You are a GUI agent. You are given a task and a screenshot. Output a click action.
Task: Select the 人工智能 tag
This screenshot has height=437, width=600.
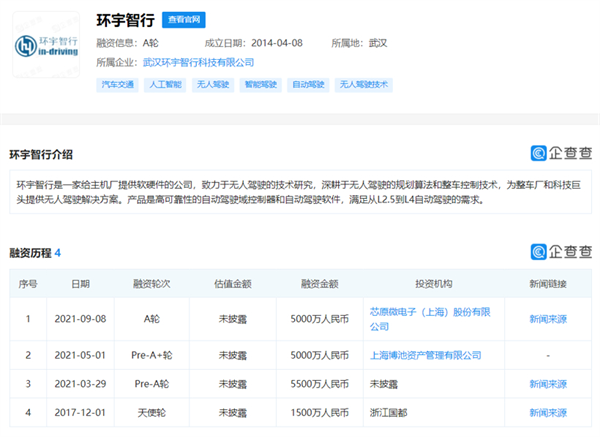(164, 85)
